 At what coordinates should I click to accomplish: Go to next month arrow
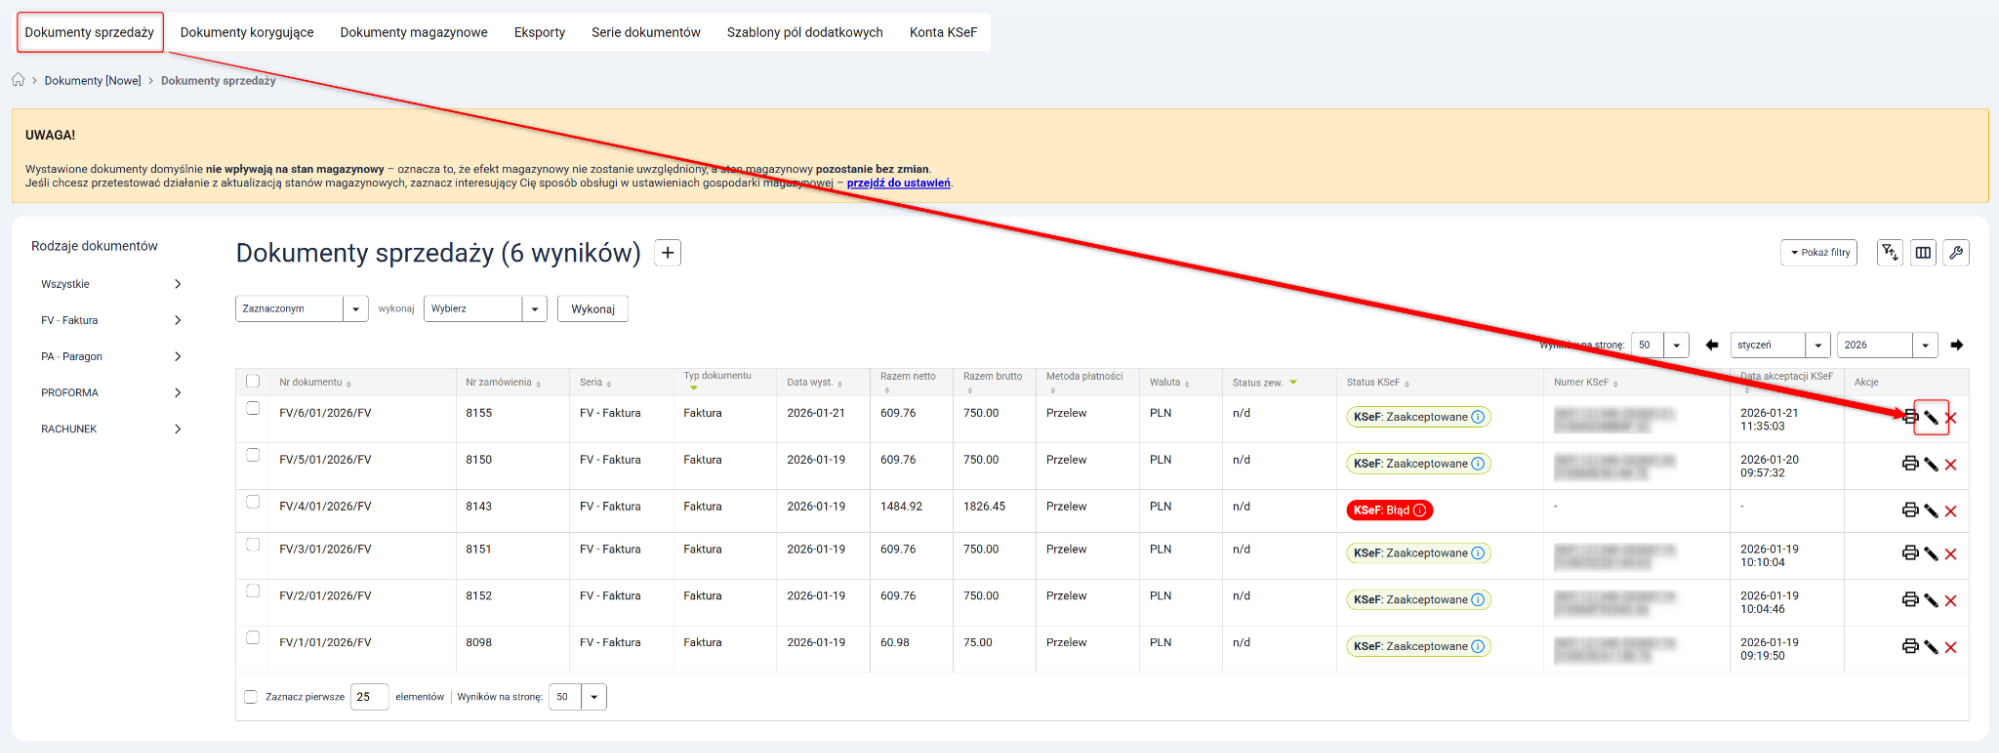(1956, 345)
